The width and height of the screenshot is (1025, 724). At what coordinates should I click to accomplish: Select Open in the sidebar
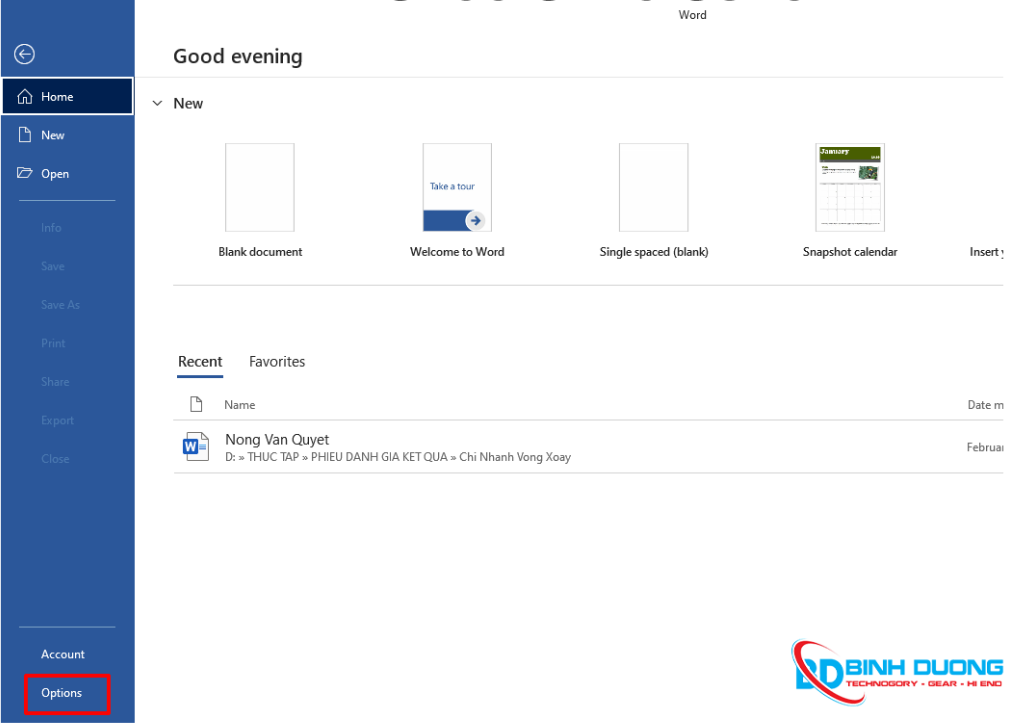(67, 174)
